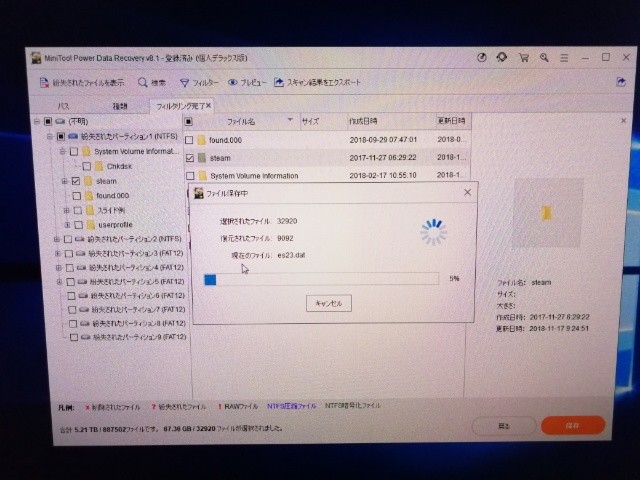640x480 pixels.
Task: Click the キャンセル button
Action: coord(329,303)
